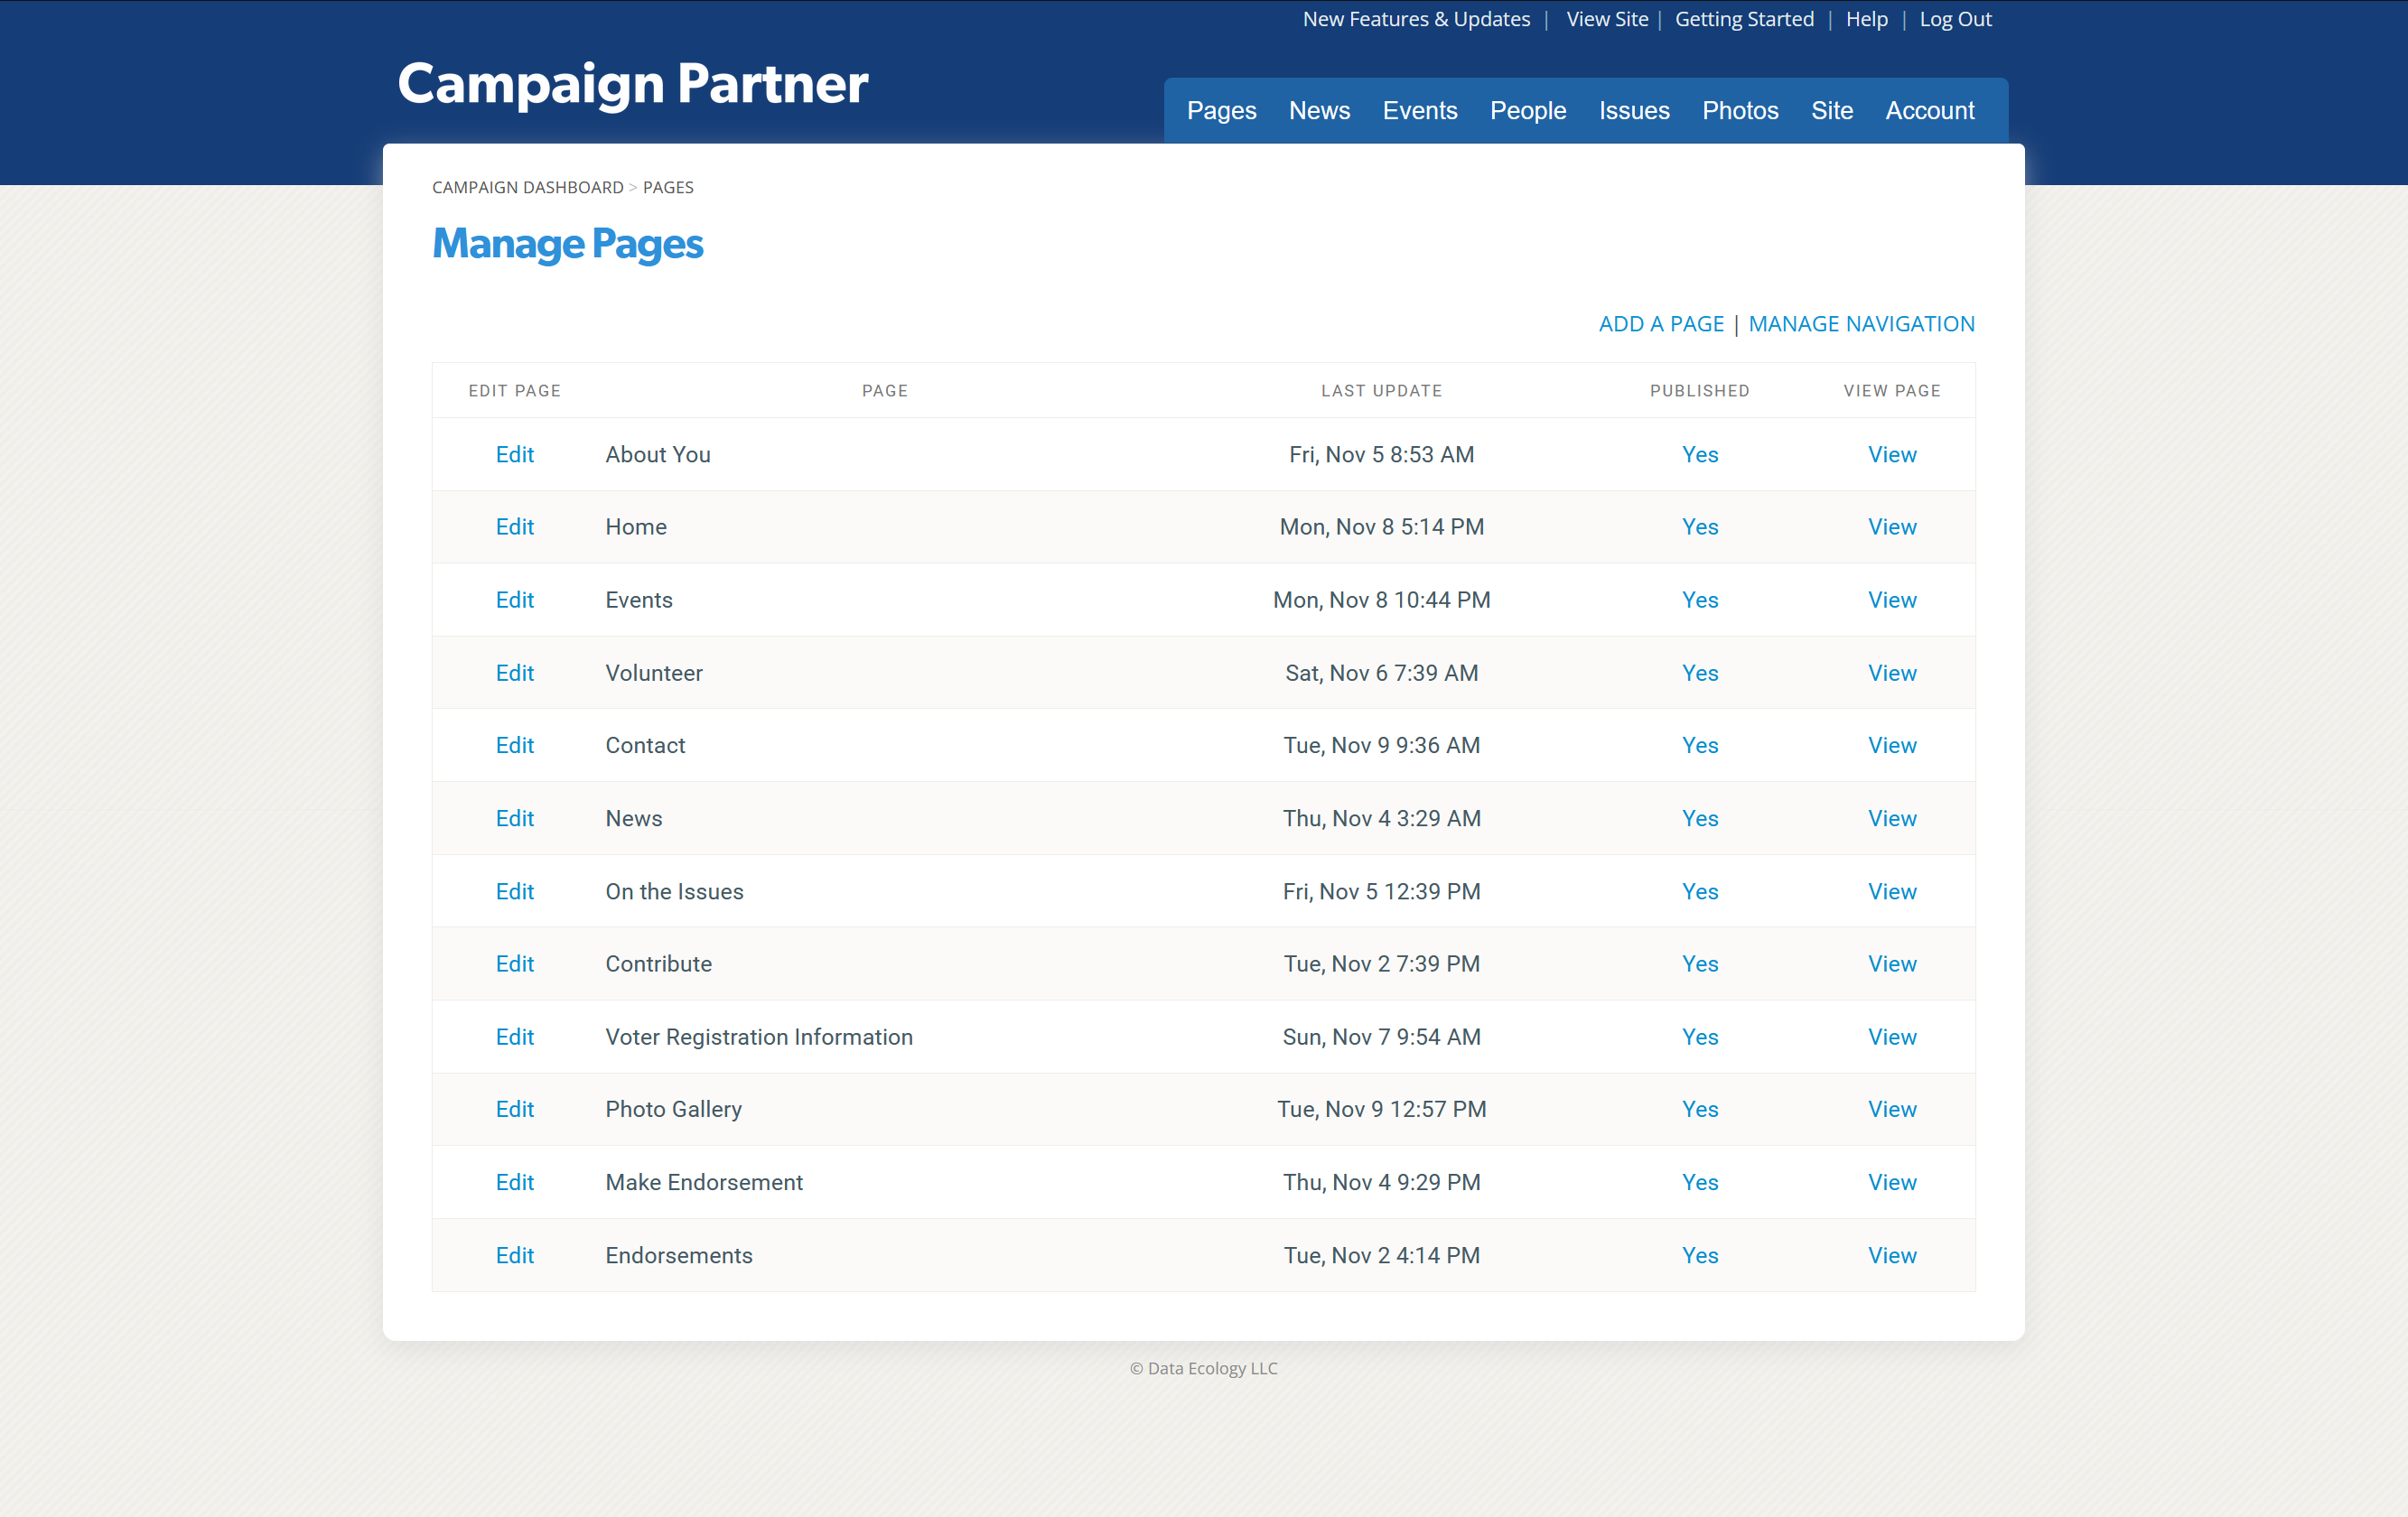
Task: Click the Data Ecology LLC footer text
Action: (x=1203, y=1368)
